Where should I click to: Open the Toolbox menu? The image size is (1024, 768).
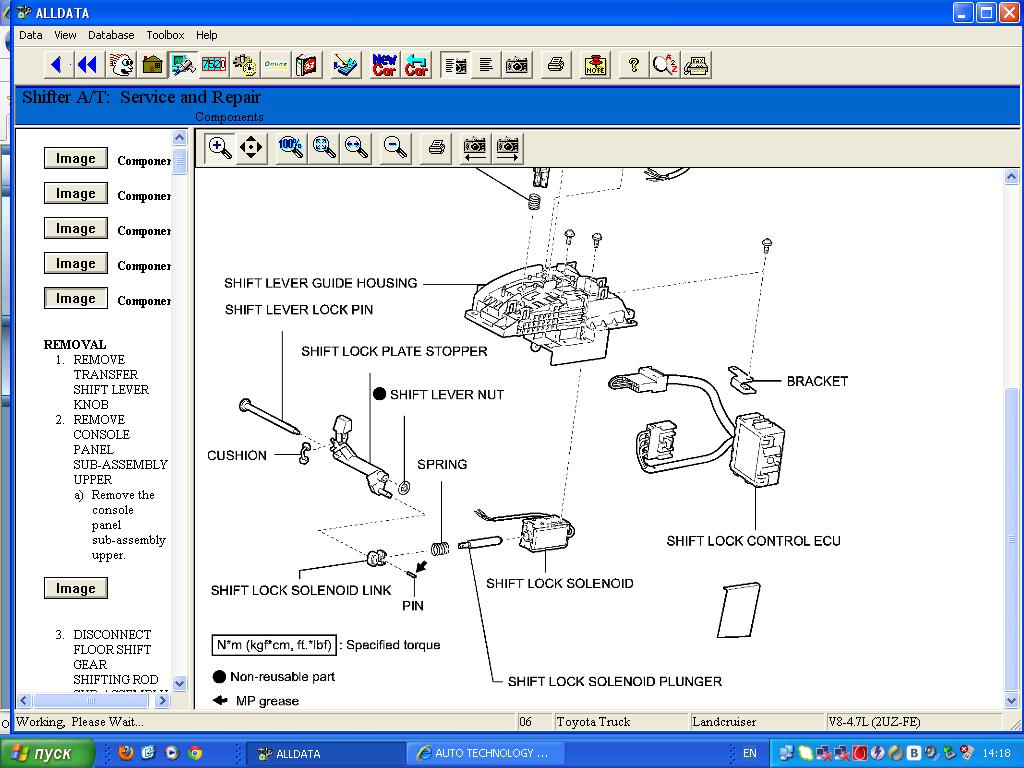165,35
